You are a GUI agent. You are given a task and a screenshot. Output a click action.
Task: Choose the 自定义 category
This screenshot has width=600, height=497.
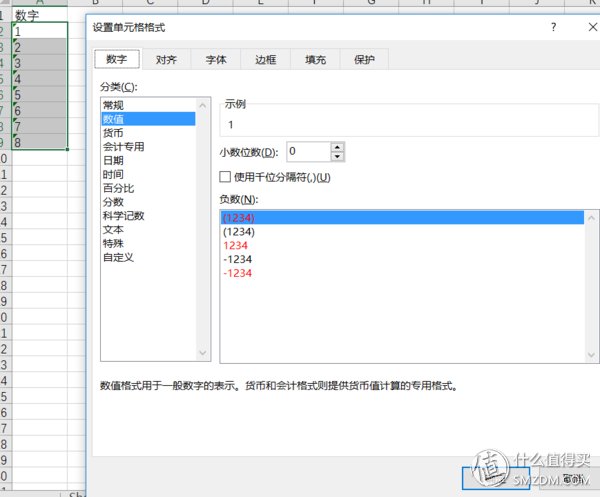click(148, 257)
